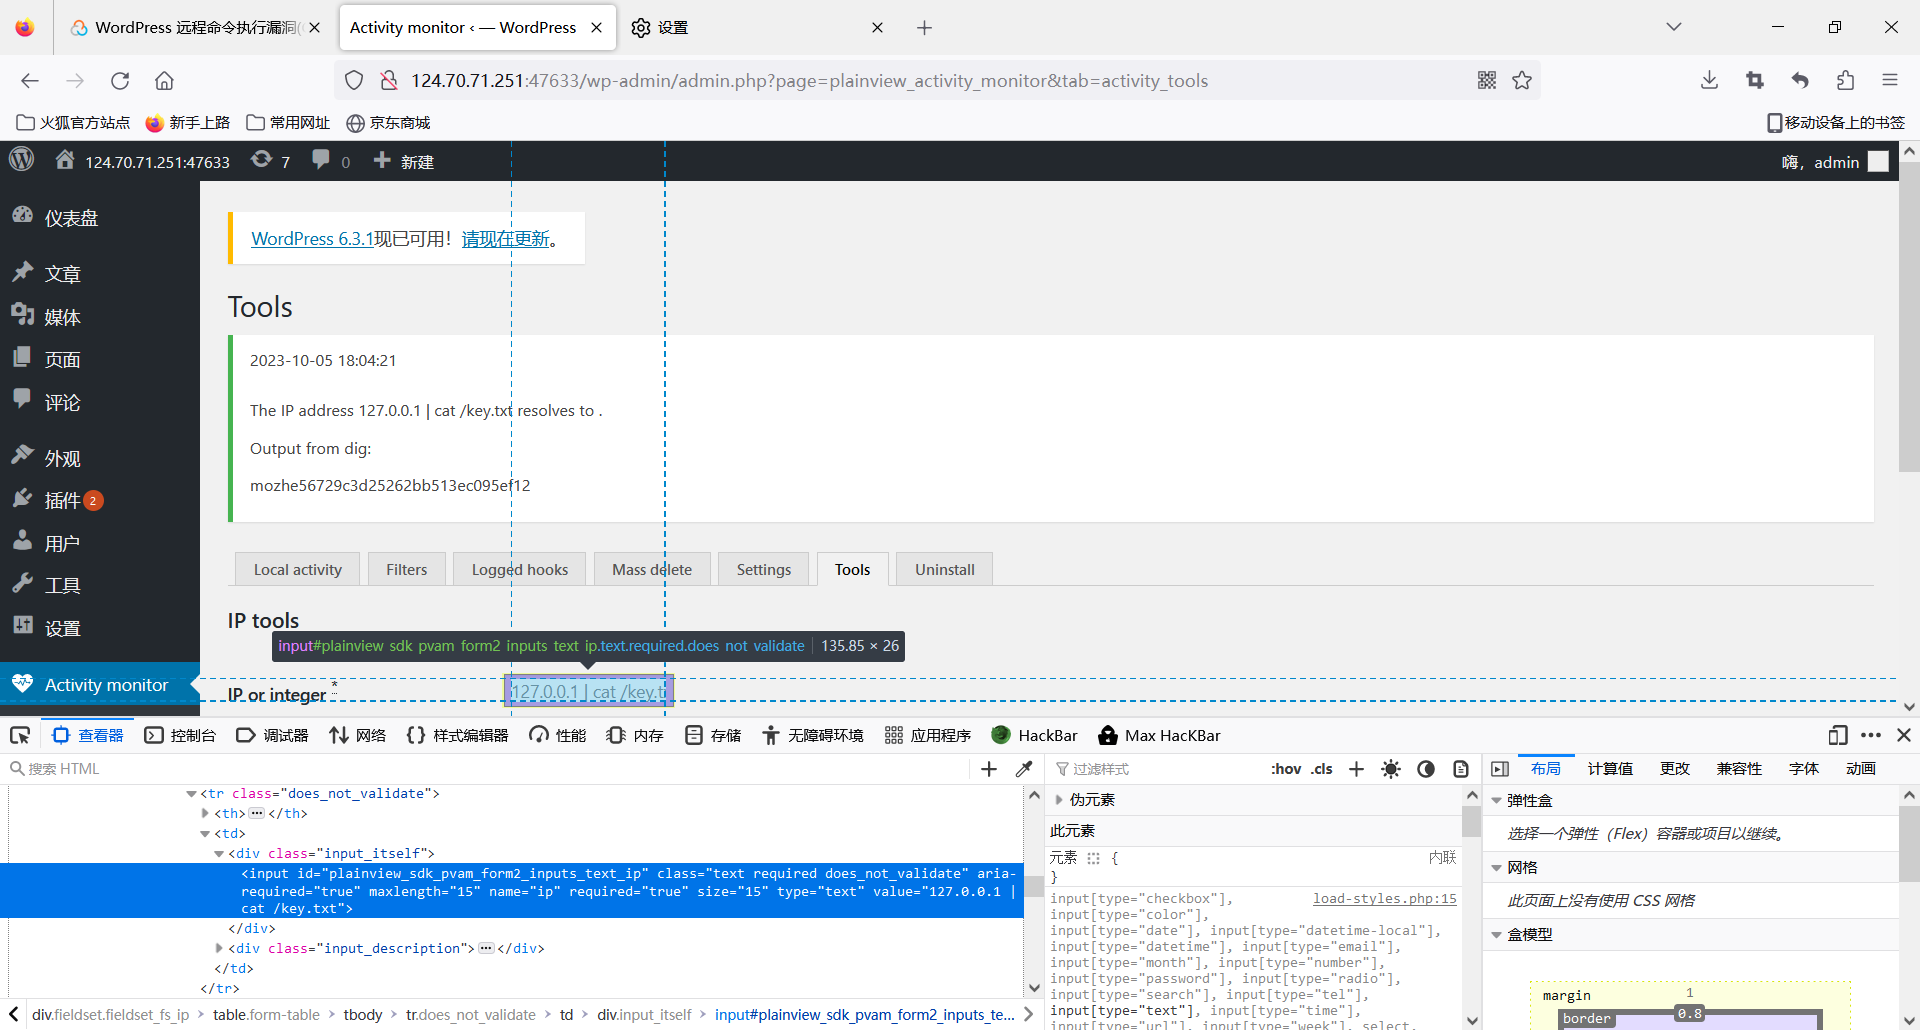Activate the element picker in DevTools
Image resolution: width=1920 pixels, height=1030 pixels.
[x=20, y=736]
